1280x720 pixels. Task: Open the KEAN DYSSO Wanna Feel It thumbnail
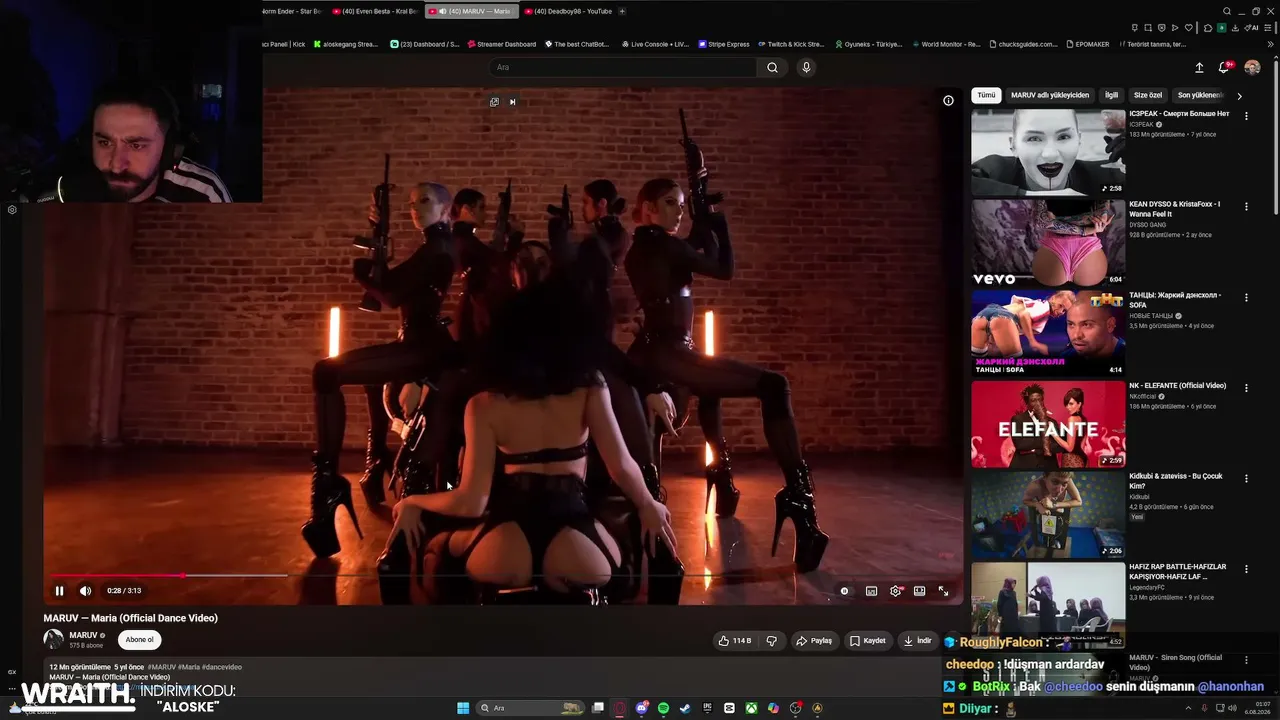tap(1048, 243)
